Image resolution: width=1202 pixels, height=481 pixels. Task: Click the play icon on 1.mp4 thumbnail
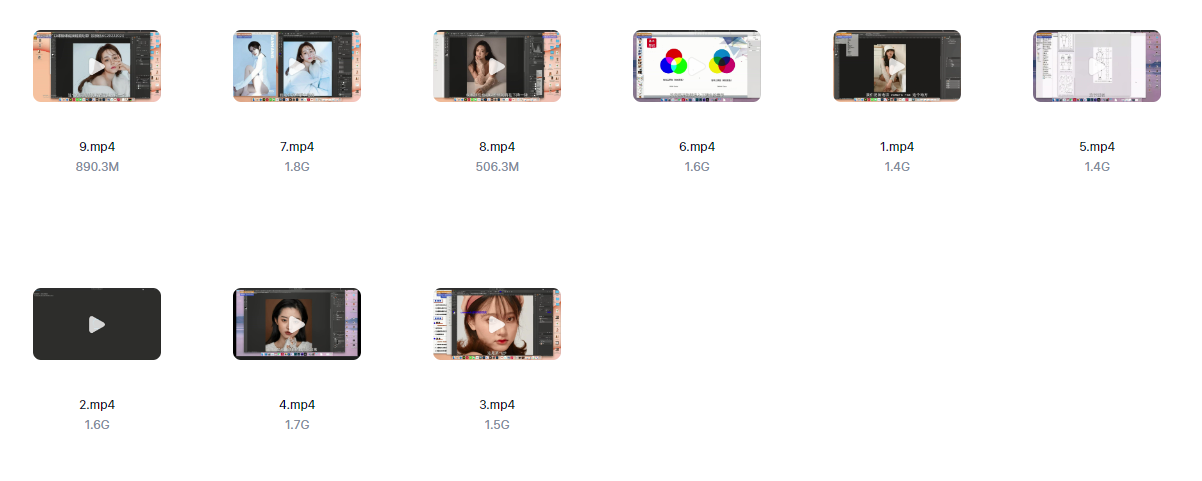897,66
